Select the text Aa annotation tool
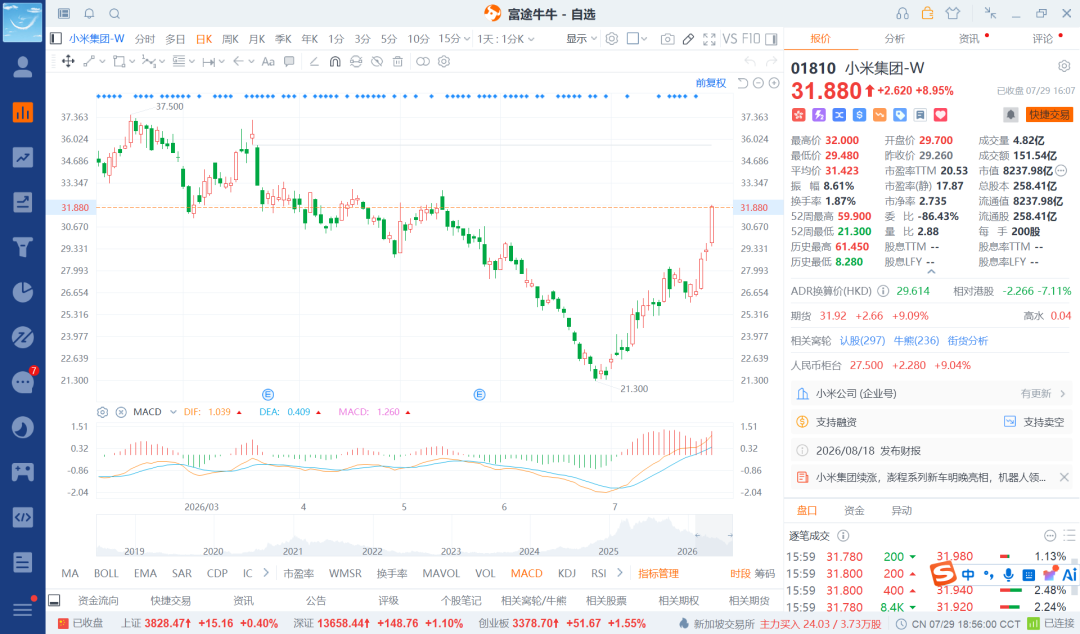Viewport: 1080px width, 634px height. point(268,61)
